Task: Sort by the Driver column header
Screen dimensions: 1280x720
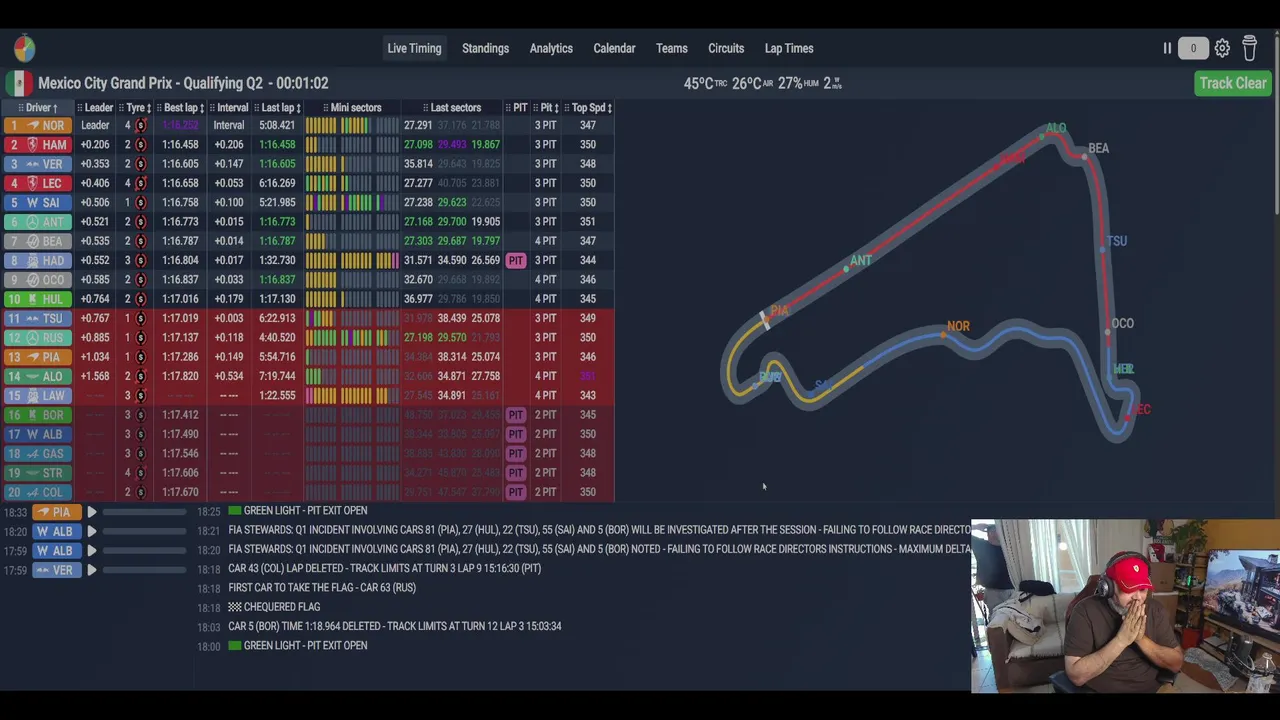Action: point(40,108)
